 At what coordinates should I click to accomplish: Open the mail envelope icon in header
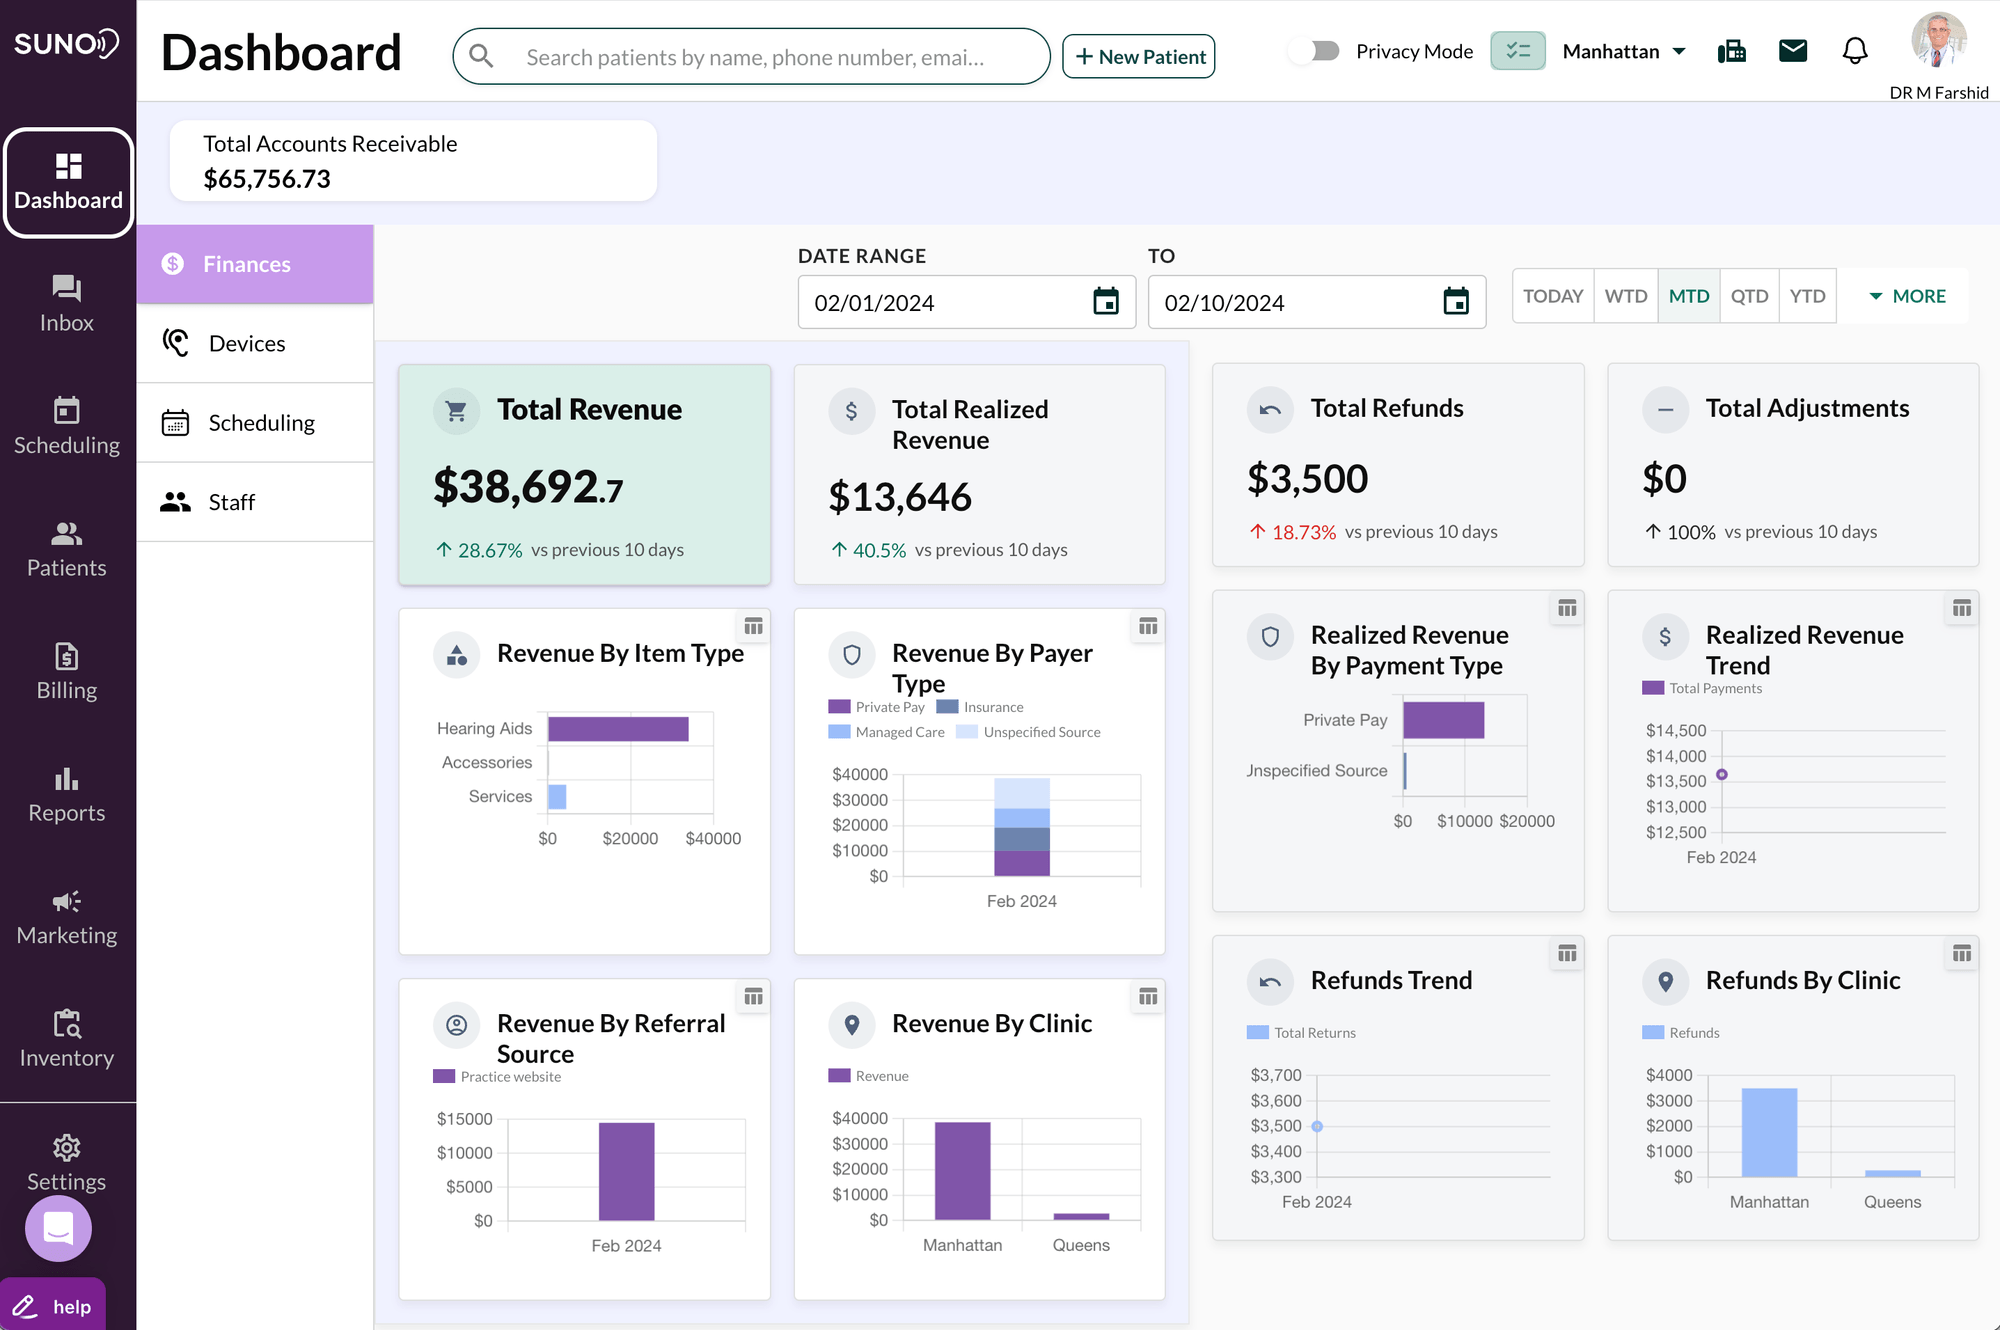(1793, 51)
